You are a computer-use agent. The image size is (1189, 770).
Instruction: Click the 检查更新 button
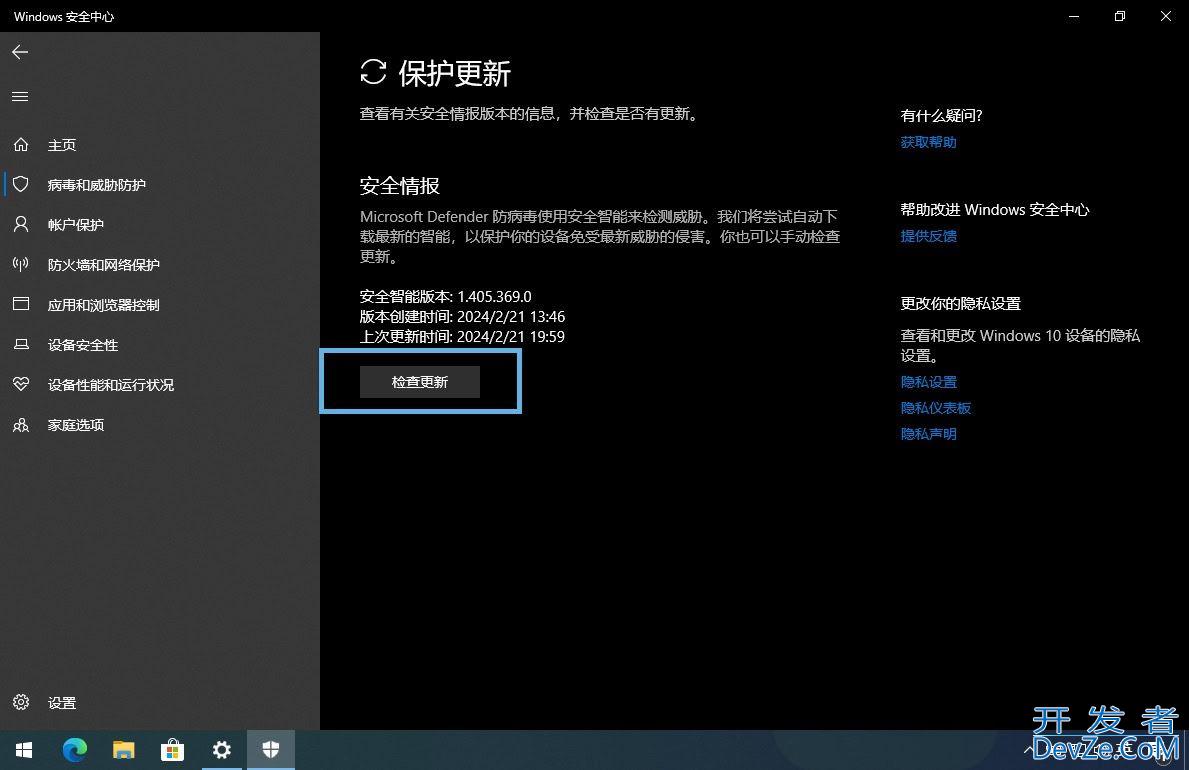click(x=419, y=382)
